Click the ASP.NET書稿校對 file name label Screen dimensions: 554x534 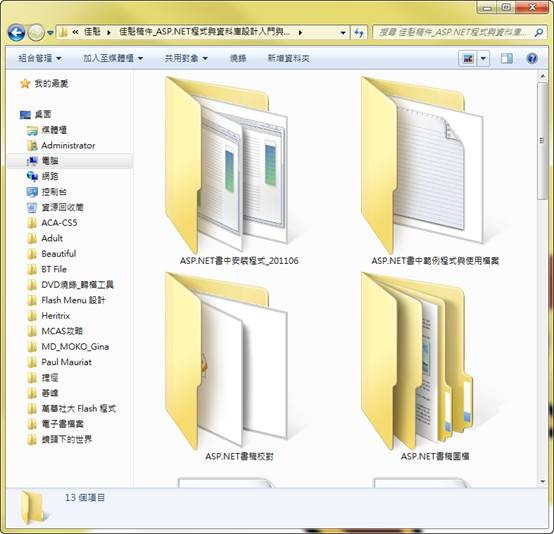pos(239,457)
